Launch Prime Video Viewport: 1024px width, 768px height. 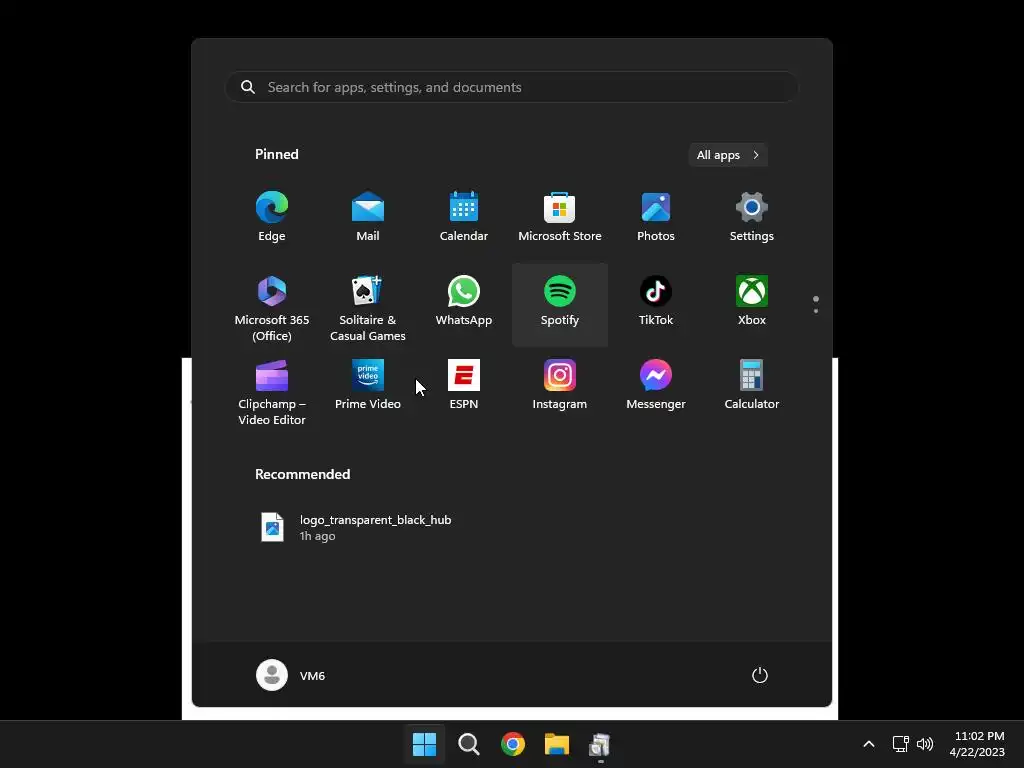click(x=368, y=389)
